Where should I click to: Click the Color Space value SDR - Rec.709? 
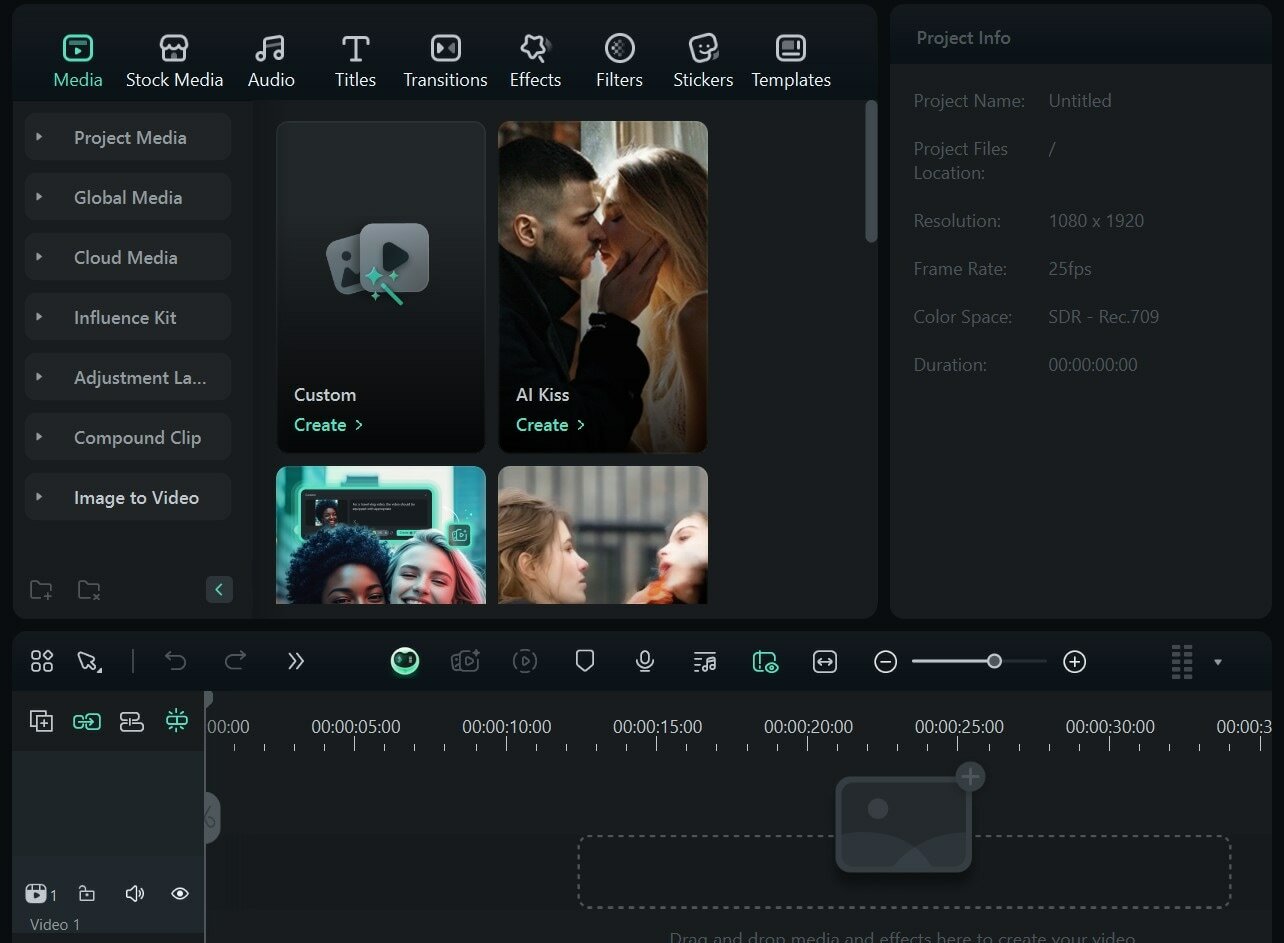[x=1104, y=317]
